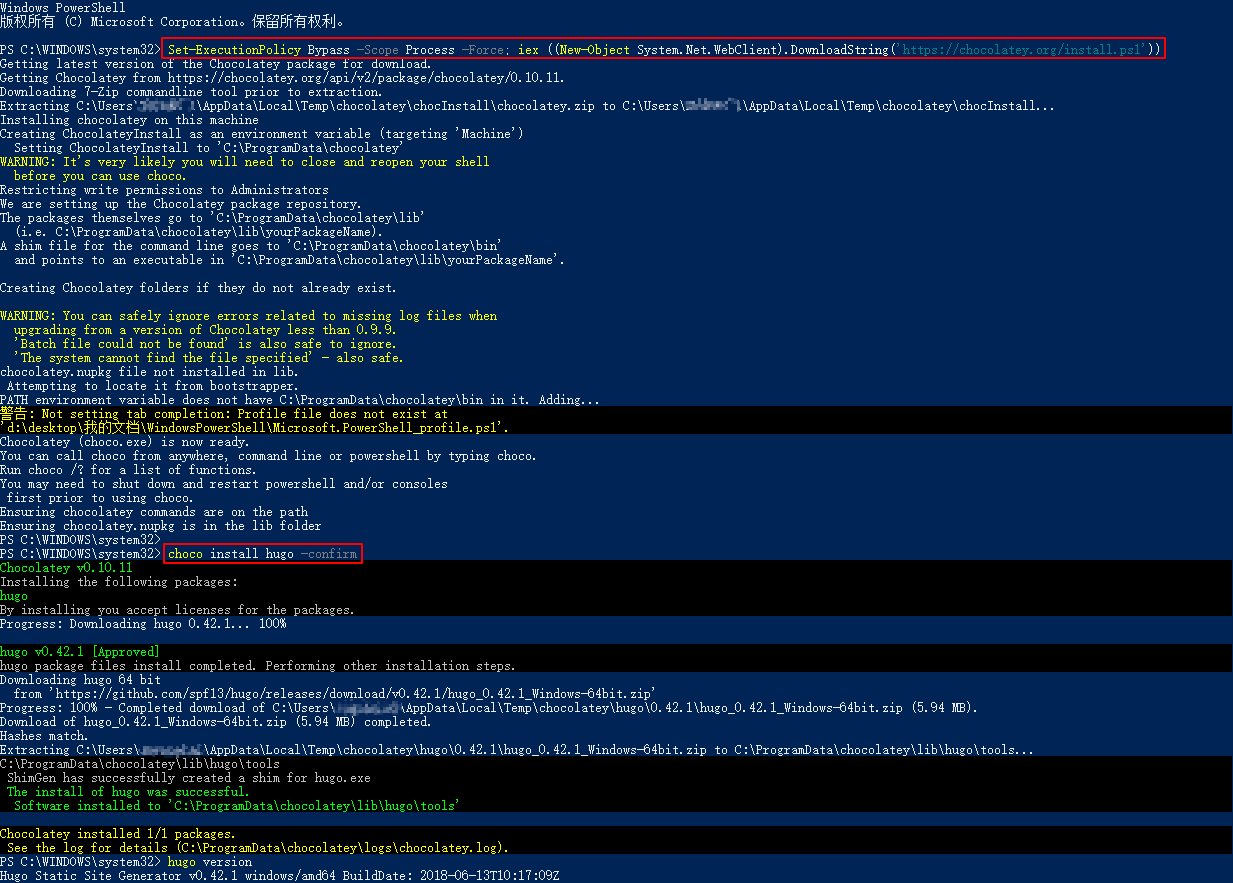Click green 'hugo v0.42.1 [Approved]' line

coord(80,651)
